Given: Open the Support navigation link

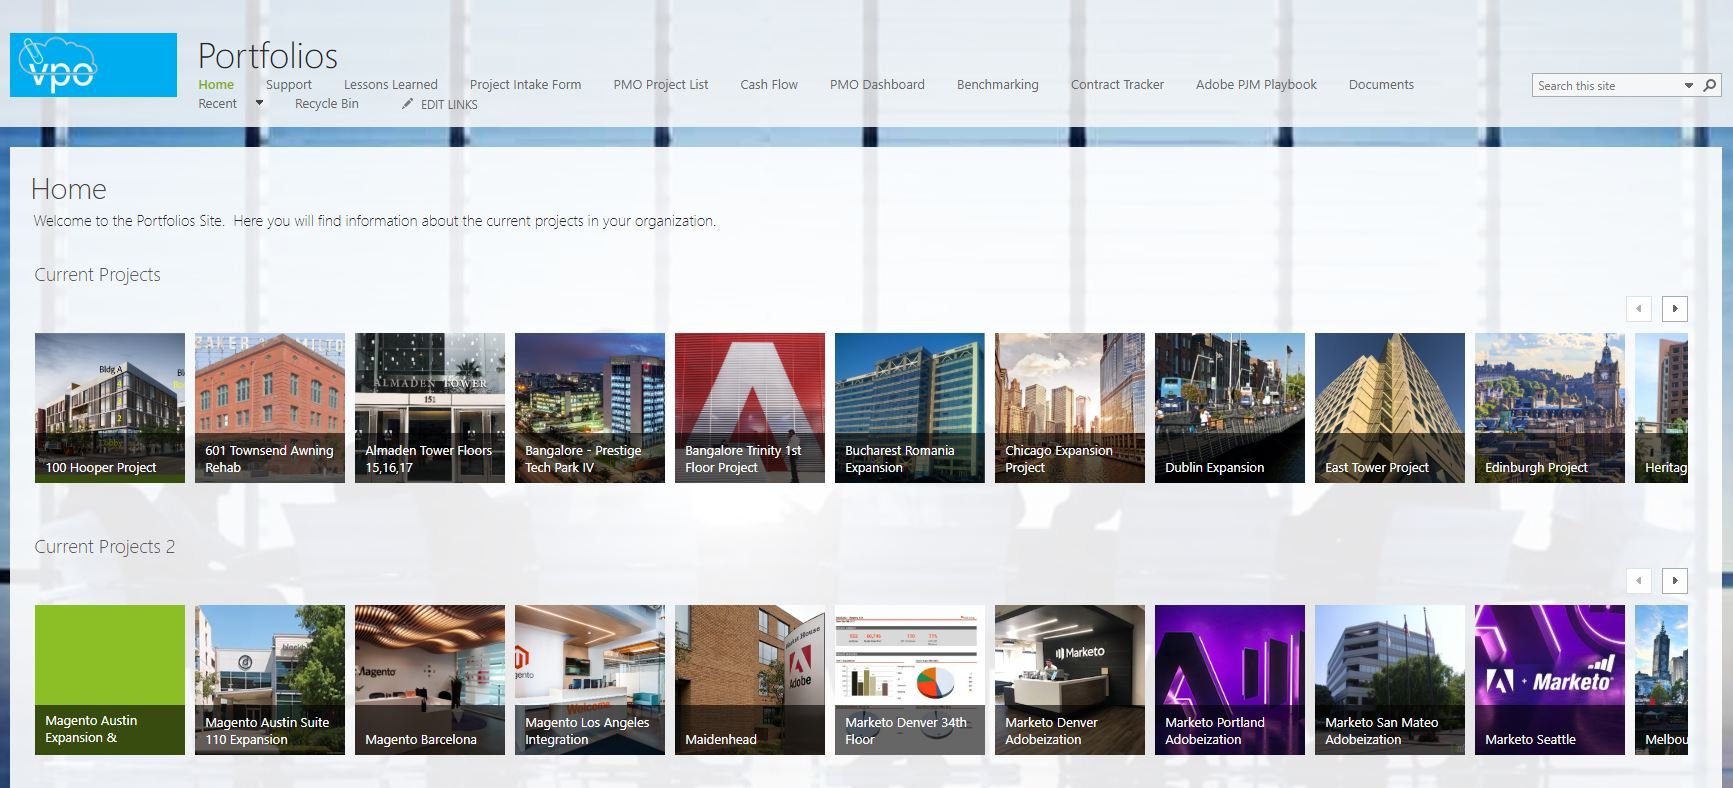Looking at the screenshot, I should (x=289, y=85).
